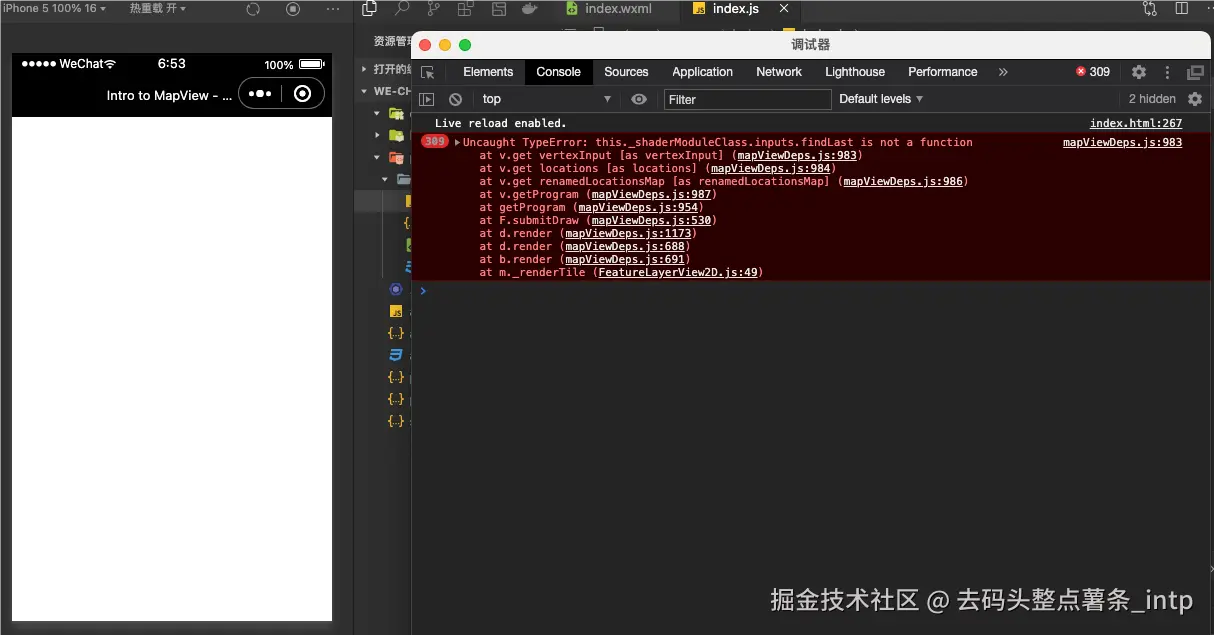Open the mapViewDeps.js:983 error link

pos(1121,142)
